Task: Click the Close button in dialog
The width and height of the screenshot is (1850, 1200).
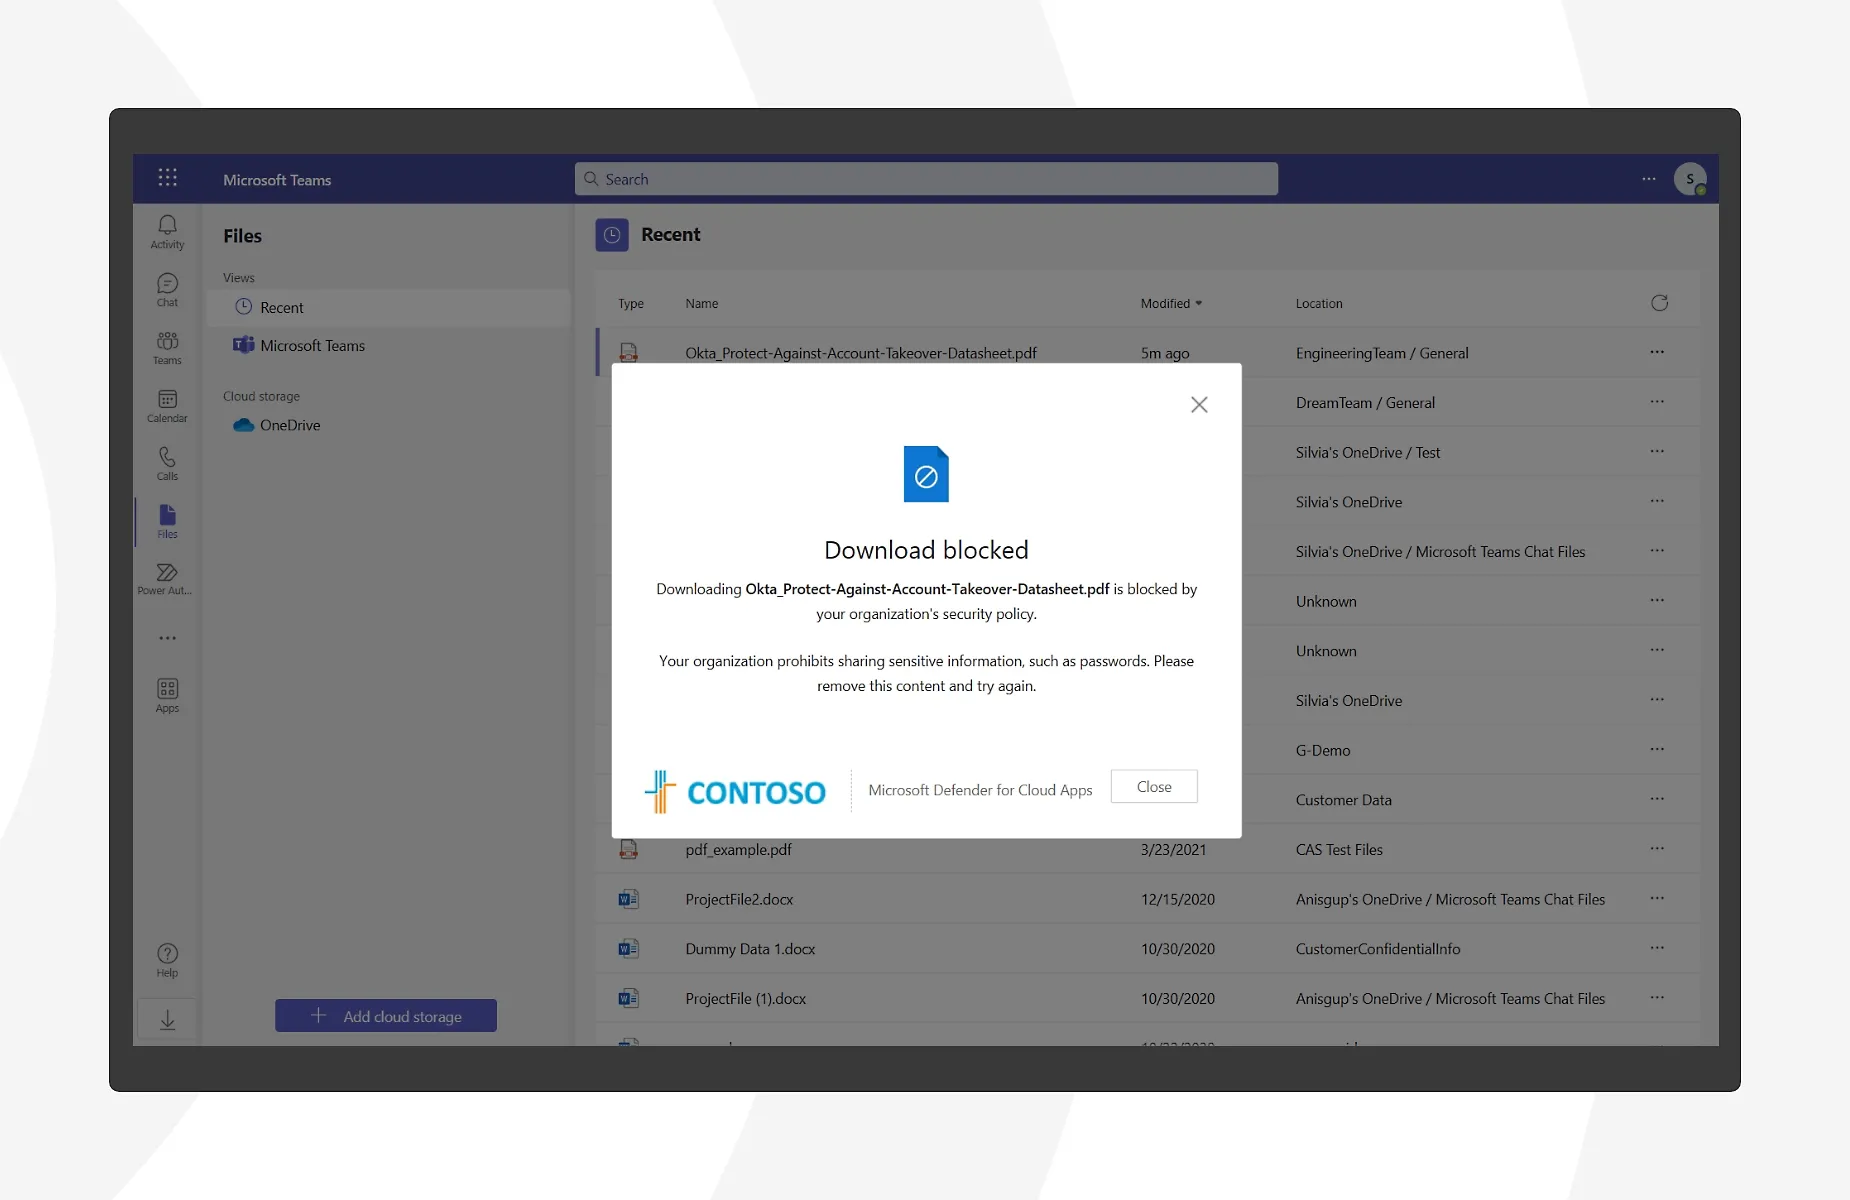Action: pos(1154,787)
